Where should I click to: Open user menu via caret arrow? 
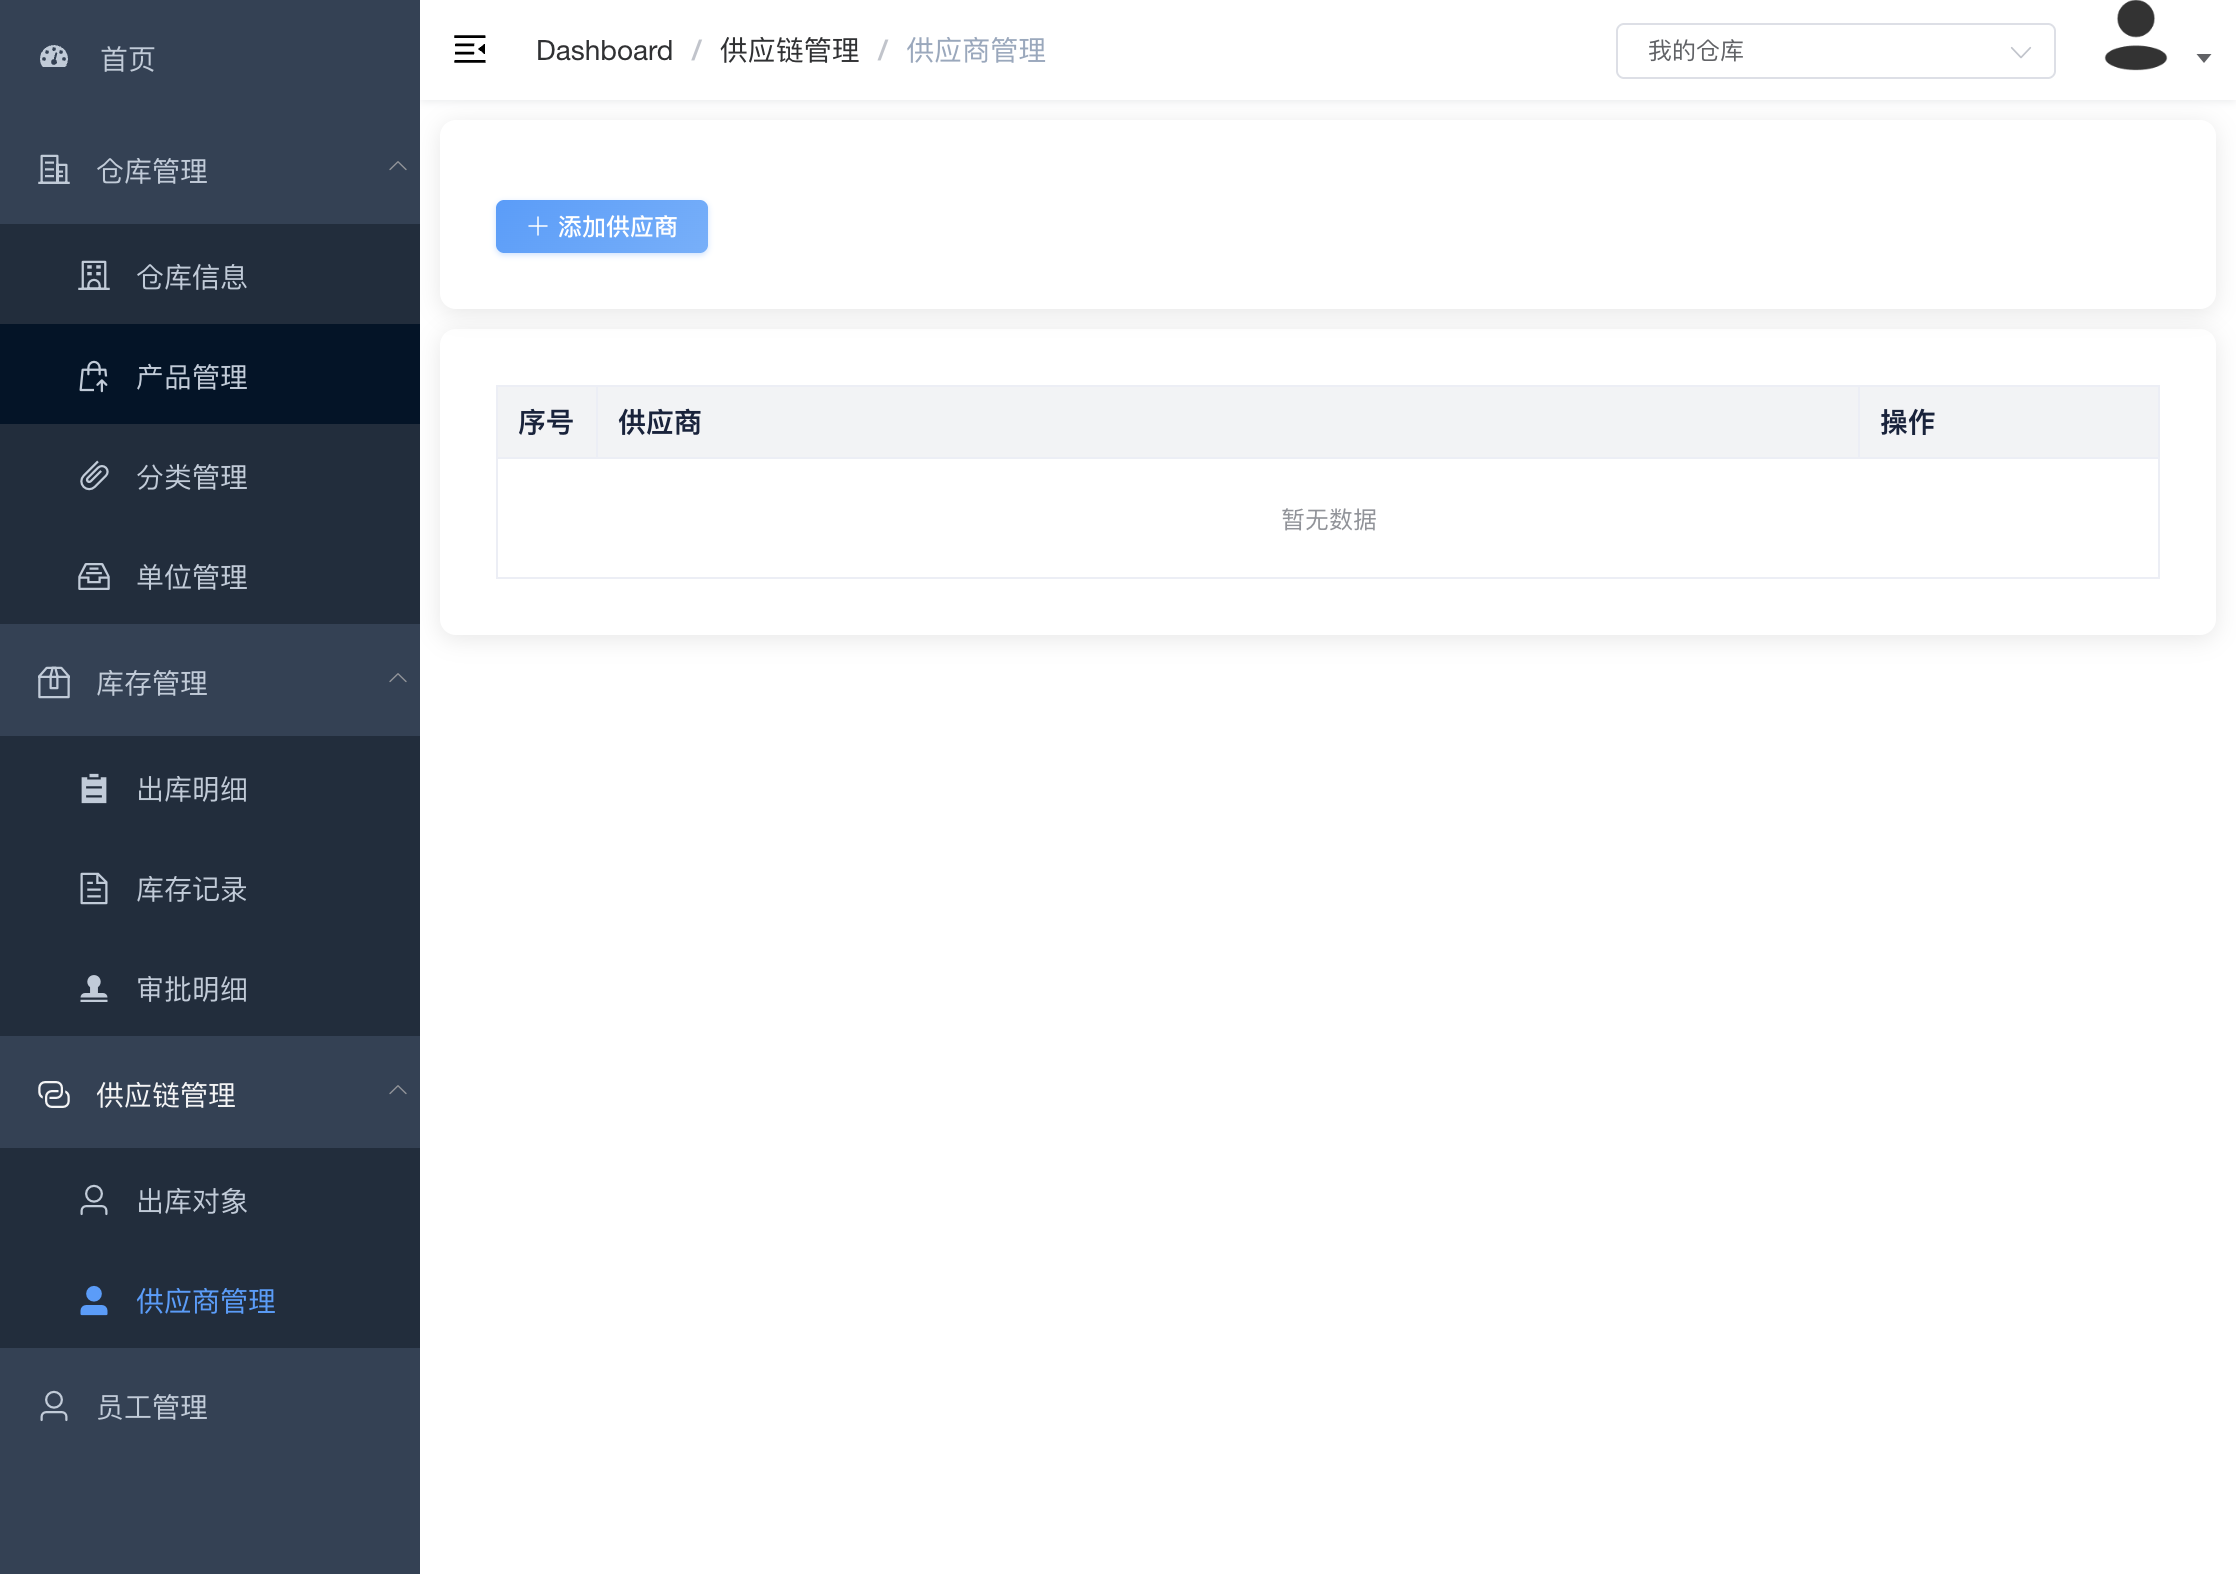(2203, 58)
